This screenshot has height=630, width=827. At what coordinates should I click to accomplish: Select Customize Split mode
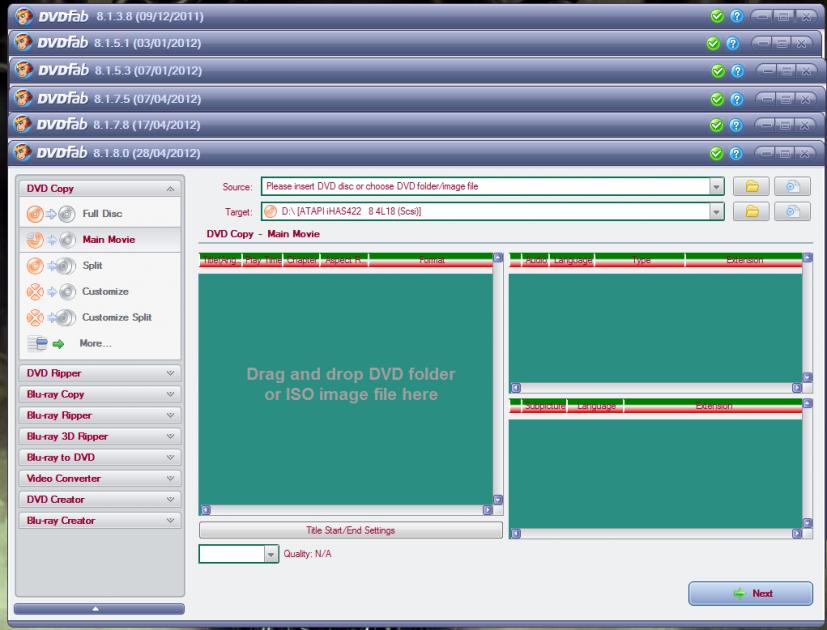pos(100,317)
